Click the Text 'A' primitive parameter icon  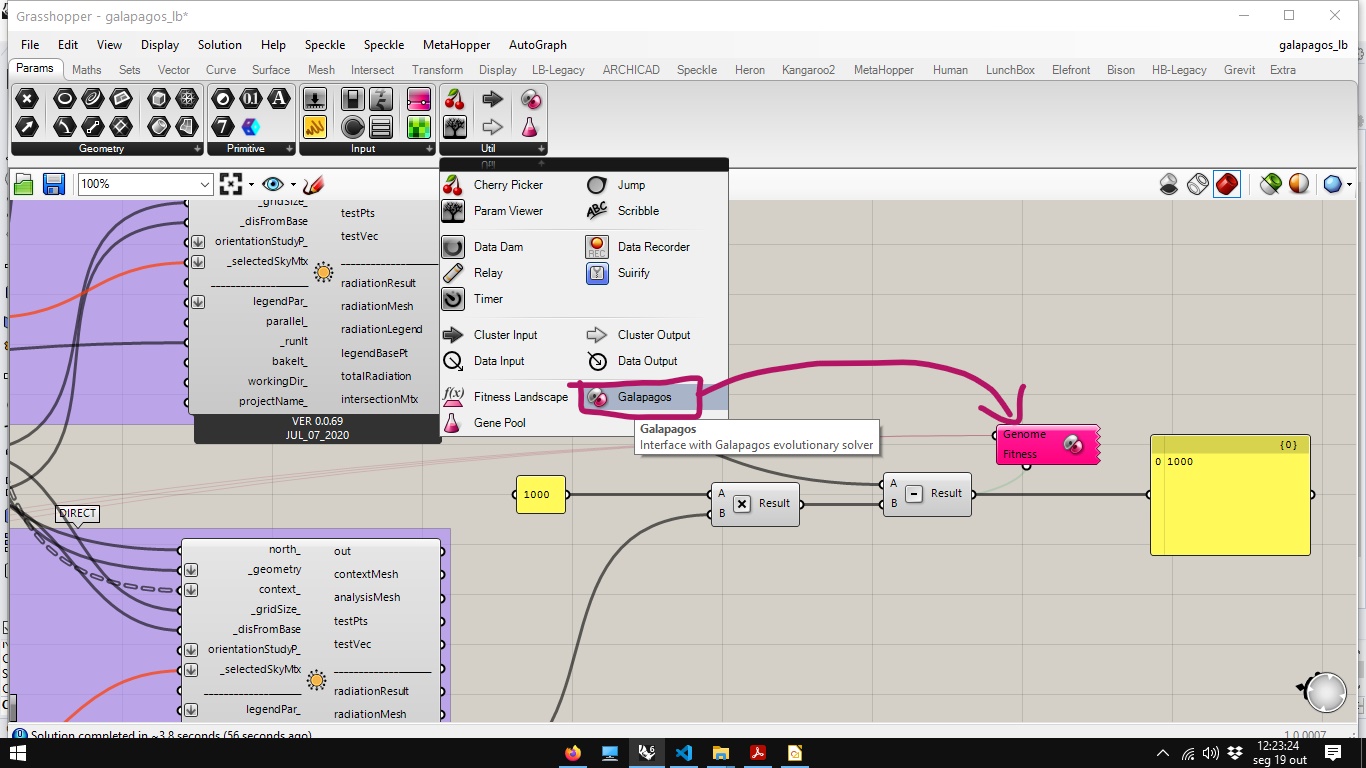point(279,99)
